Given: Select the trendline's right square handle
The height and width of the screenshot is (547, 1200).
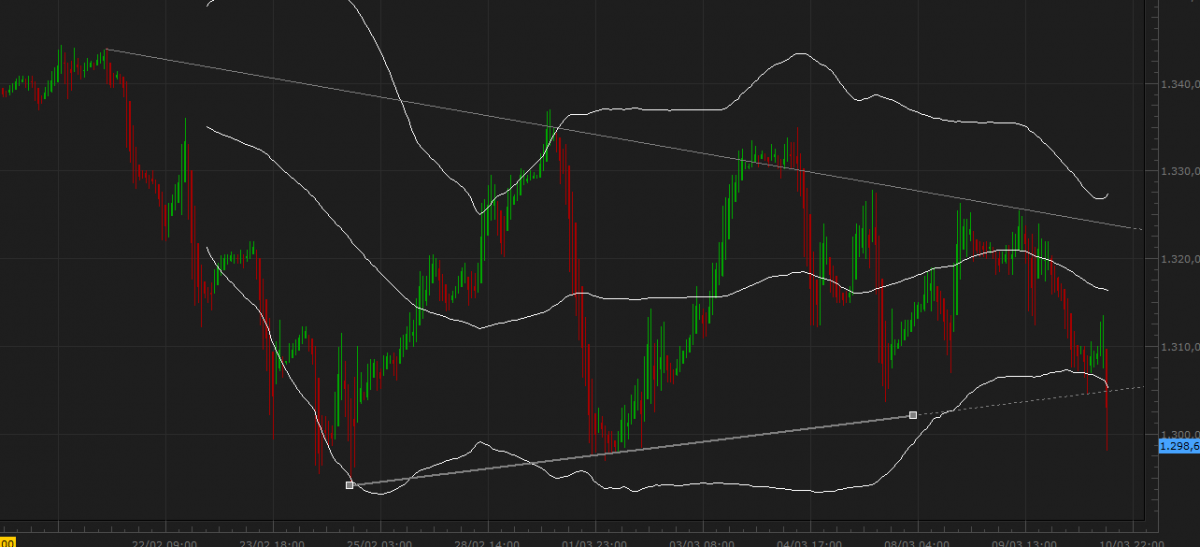Looking at the screenshot, I should click(x=913, y=414).
